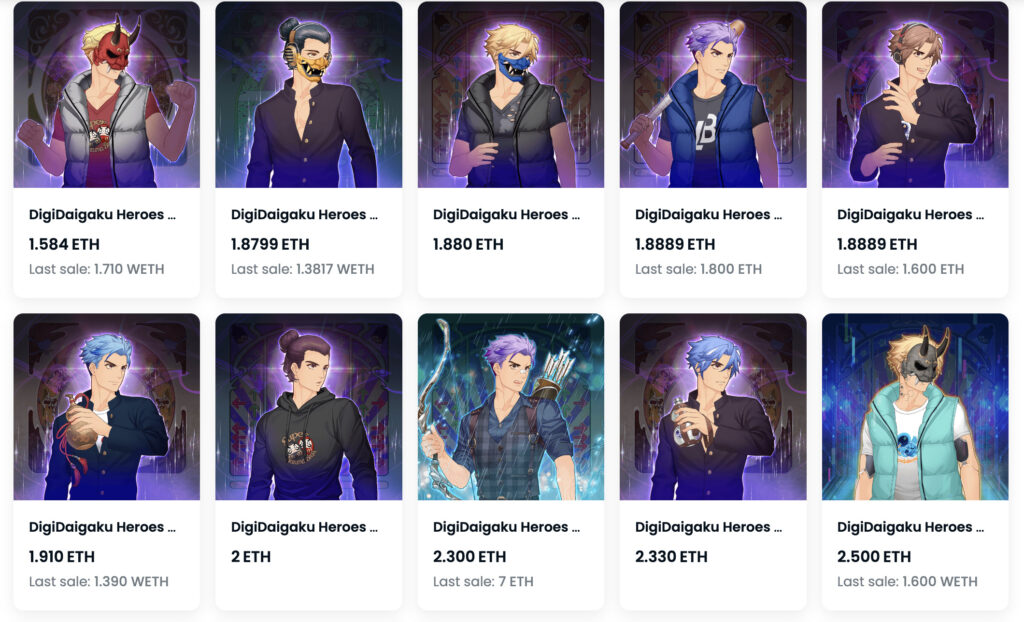Select the hero wearing headphones image

click(915, 95)
